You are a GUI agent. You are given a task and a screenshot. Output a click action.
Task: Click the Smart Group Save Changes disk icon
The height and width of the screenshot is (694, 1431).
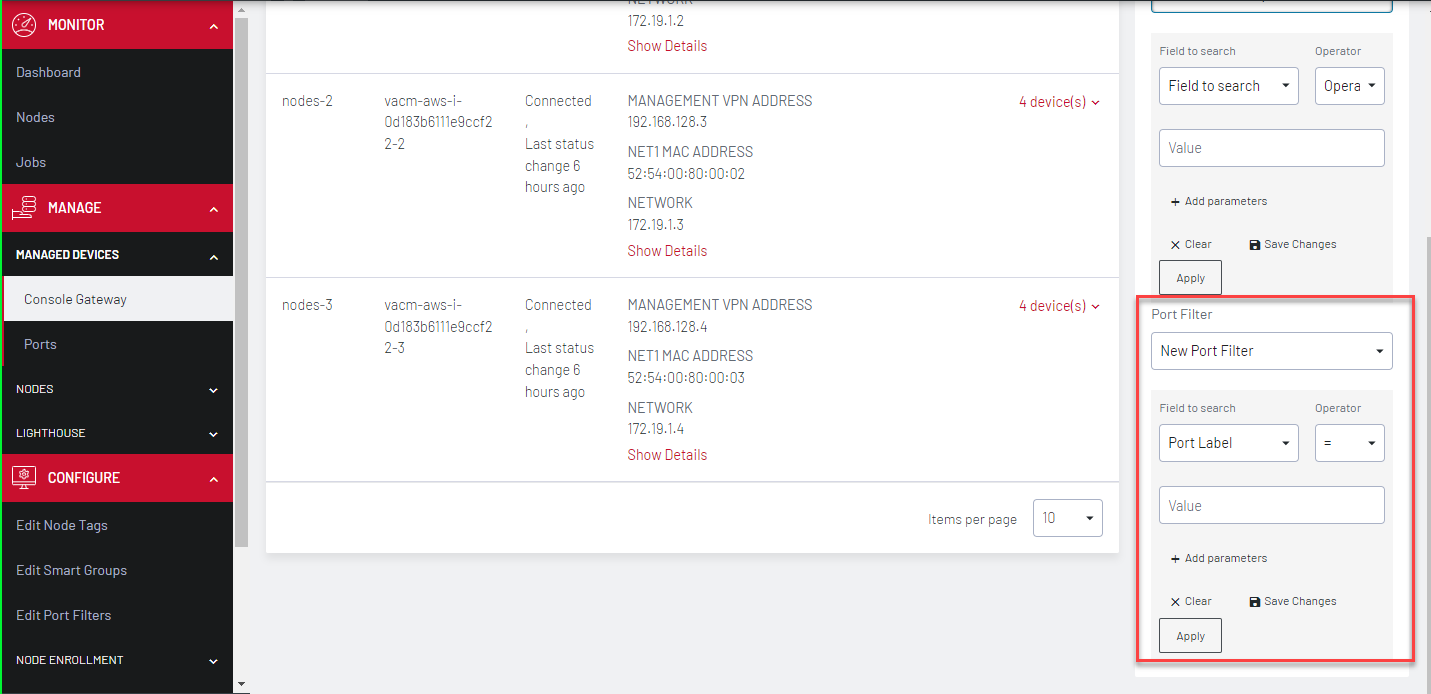[1255, 245]
